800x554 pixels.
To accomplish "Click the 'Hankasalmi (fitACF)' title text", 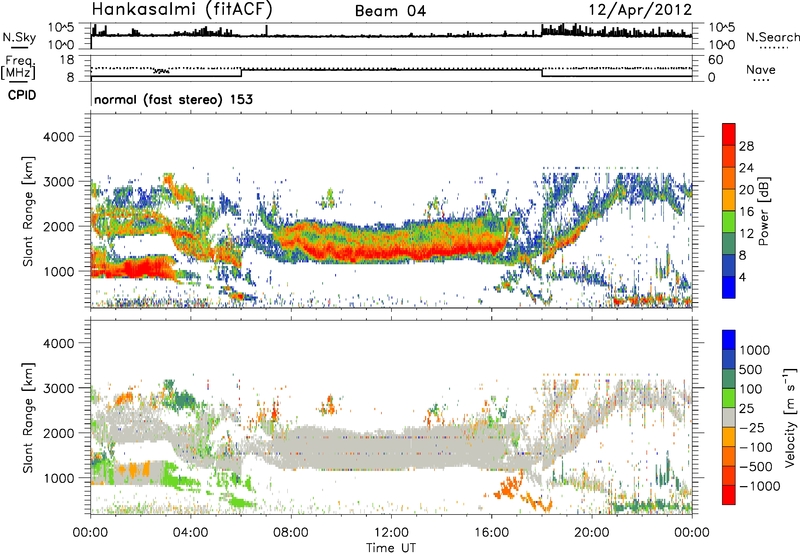I will pos(182,9).
